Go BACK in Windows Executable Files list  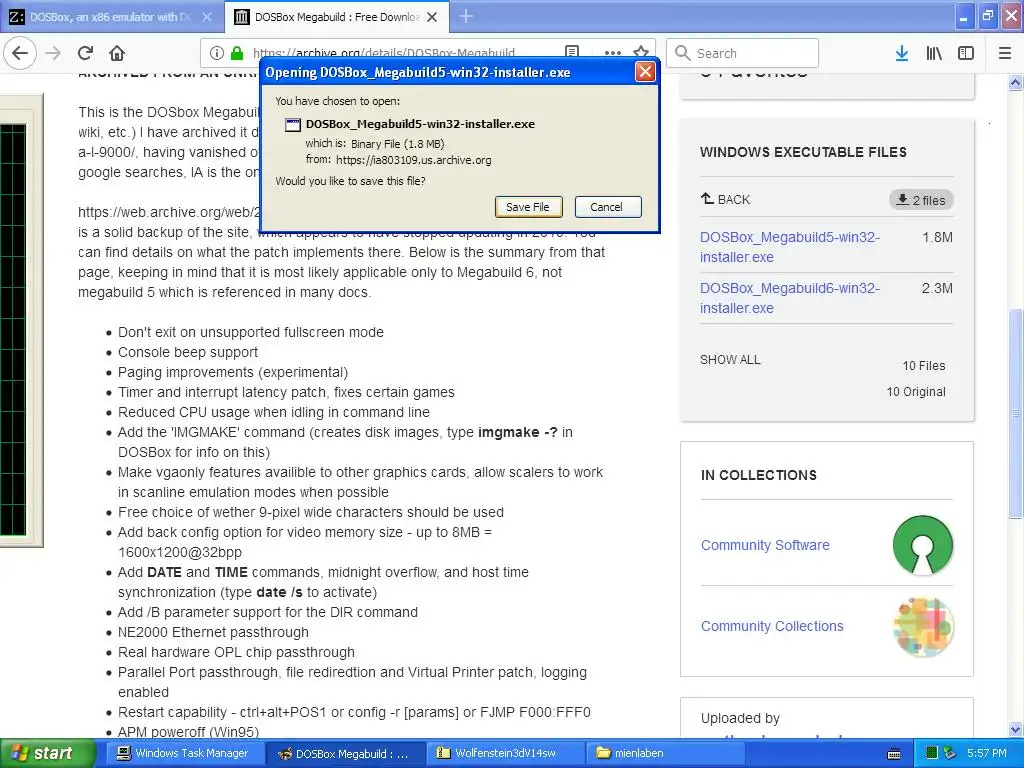(726, 199)
